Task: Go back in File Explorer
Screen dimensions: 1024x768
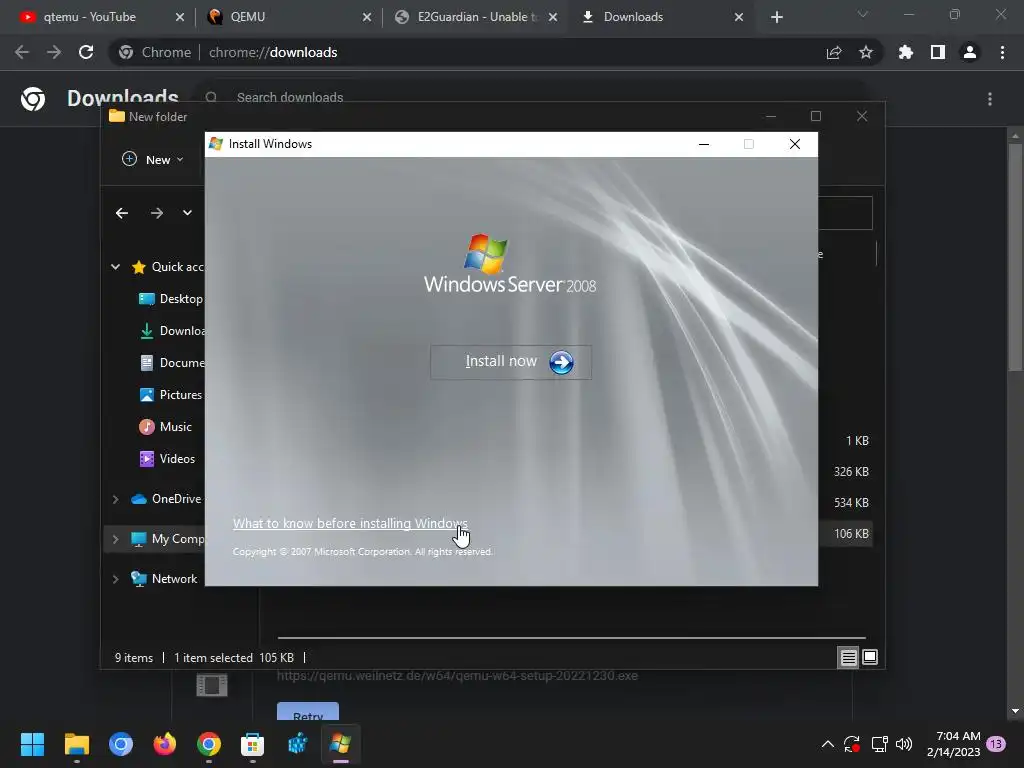Action: 121,213
